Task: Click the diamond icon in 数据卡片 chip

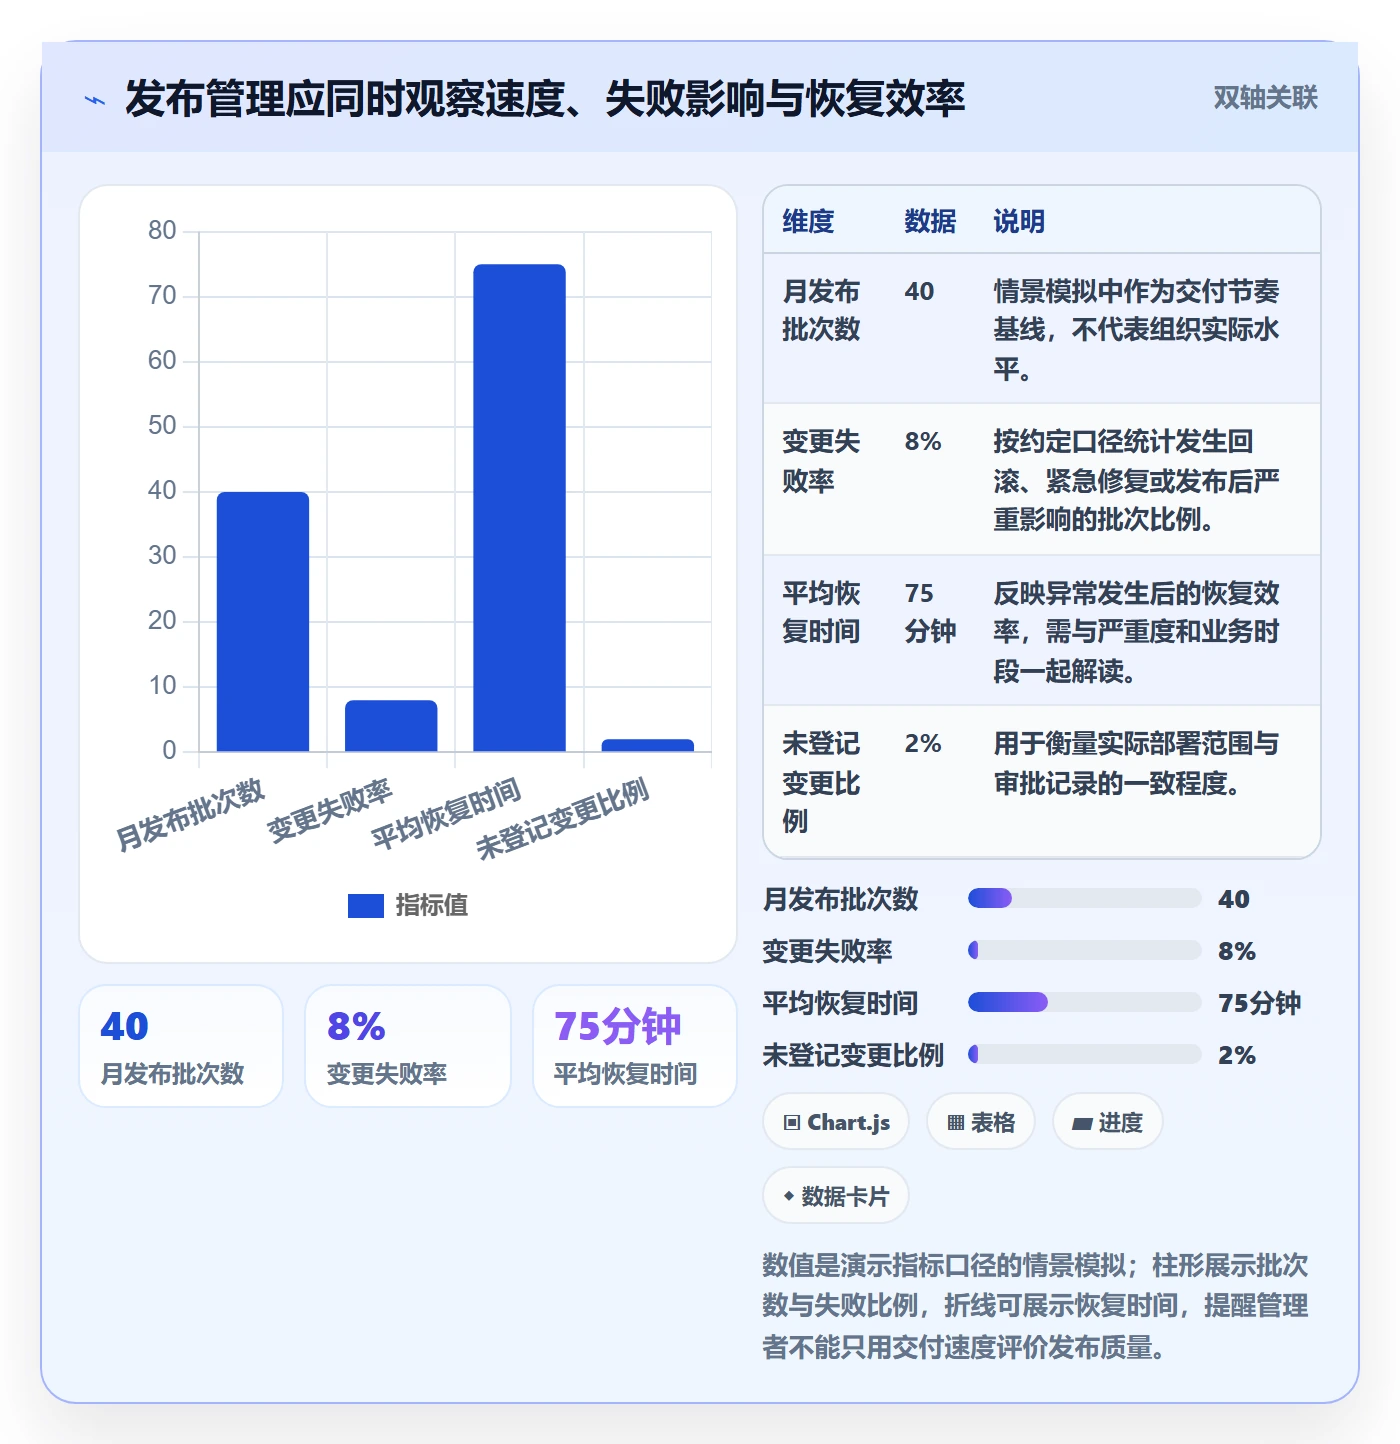Action: click(x=789, y=1196)
